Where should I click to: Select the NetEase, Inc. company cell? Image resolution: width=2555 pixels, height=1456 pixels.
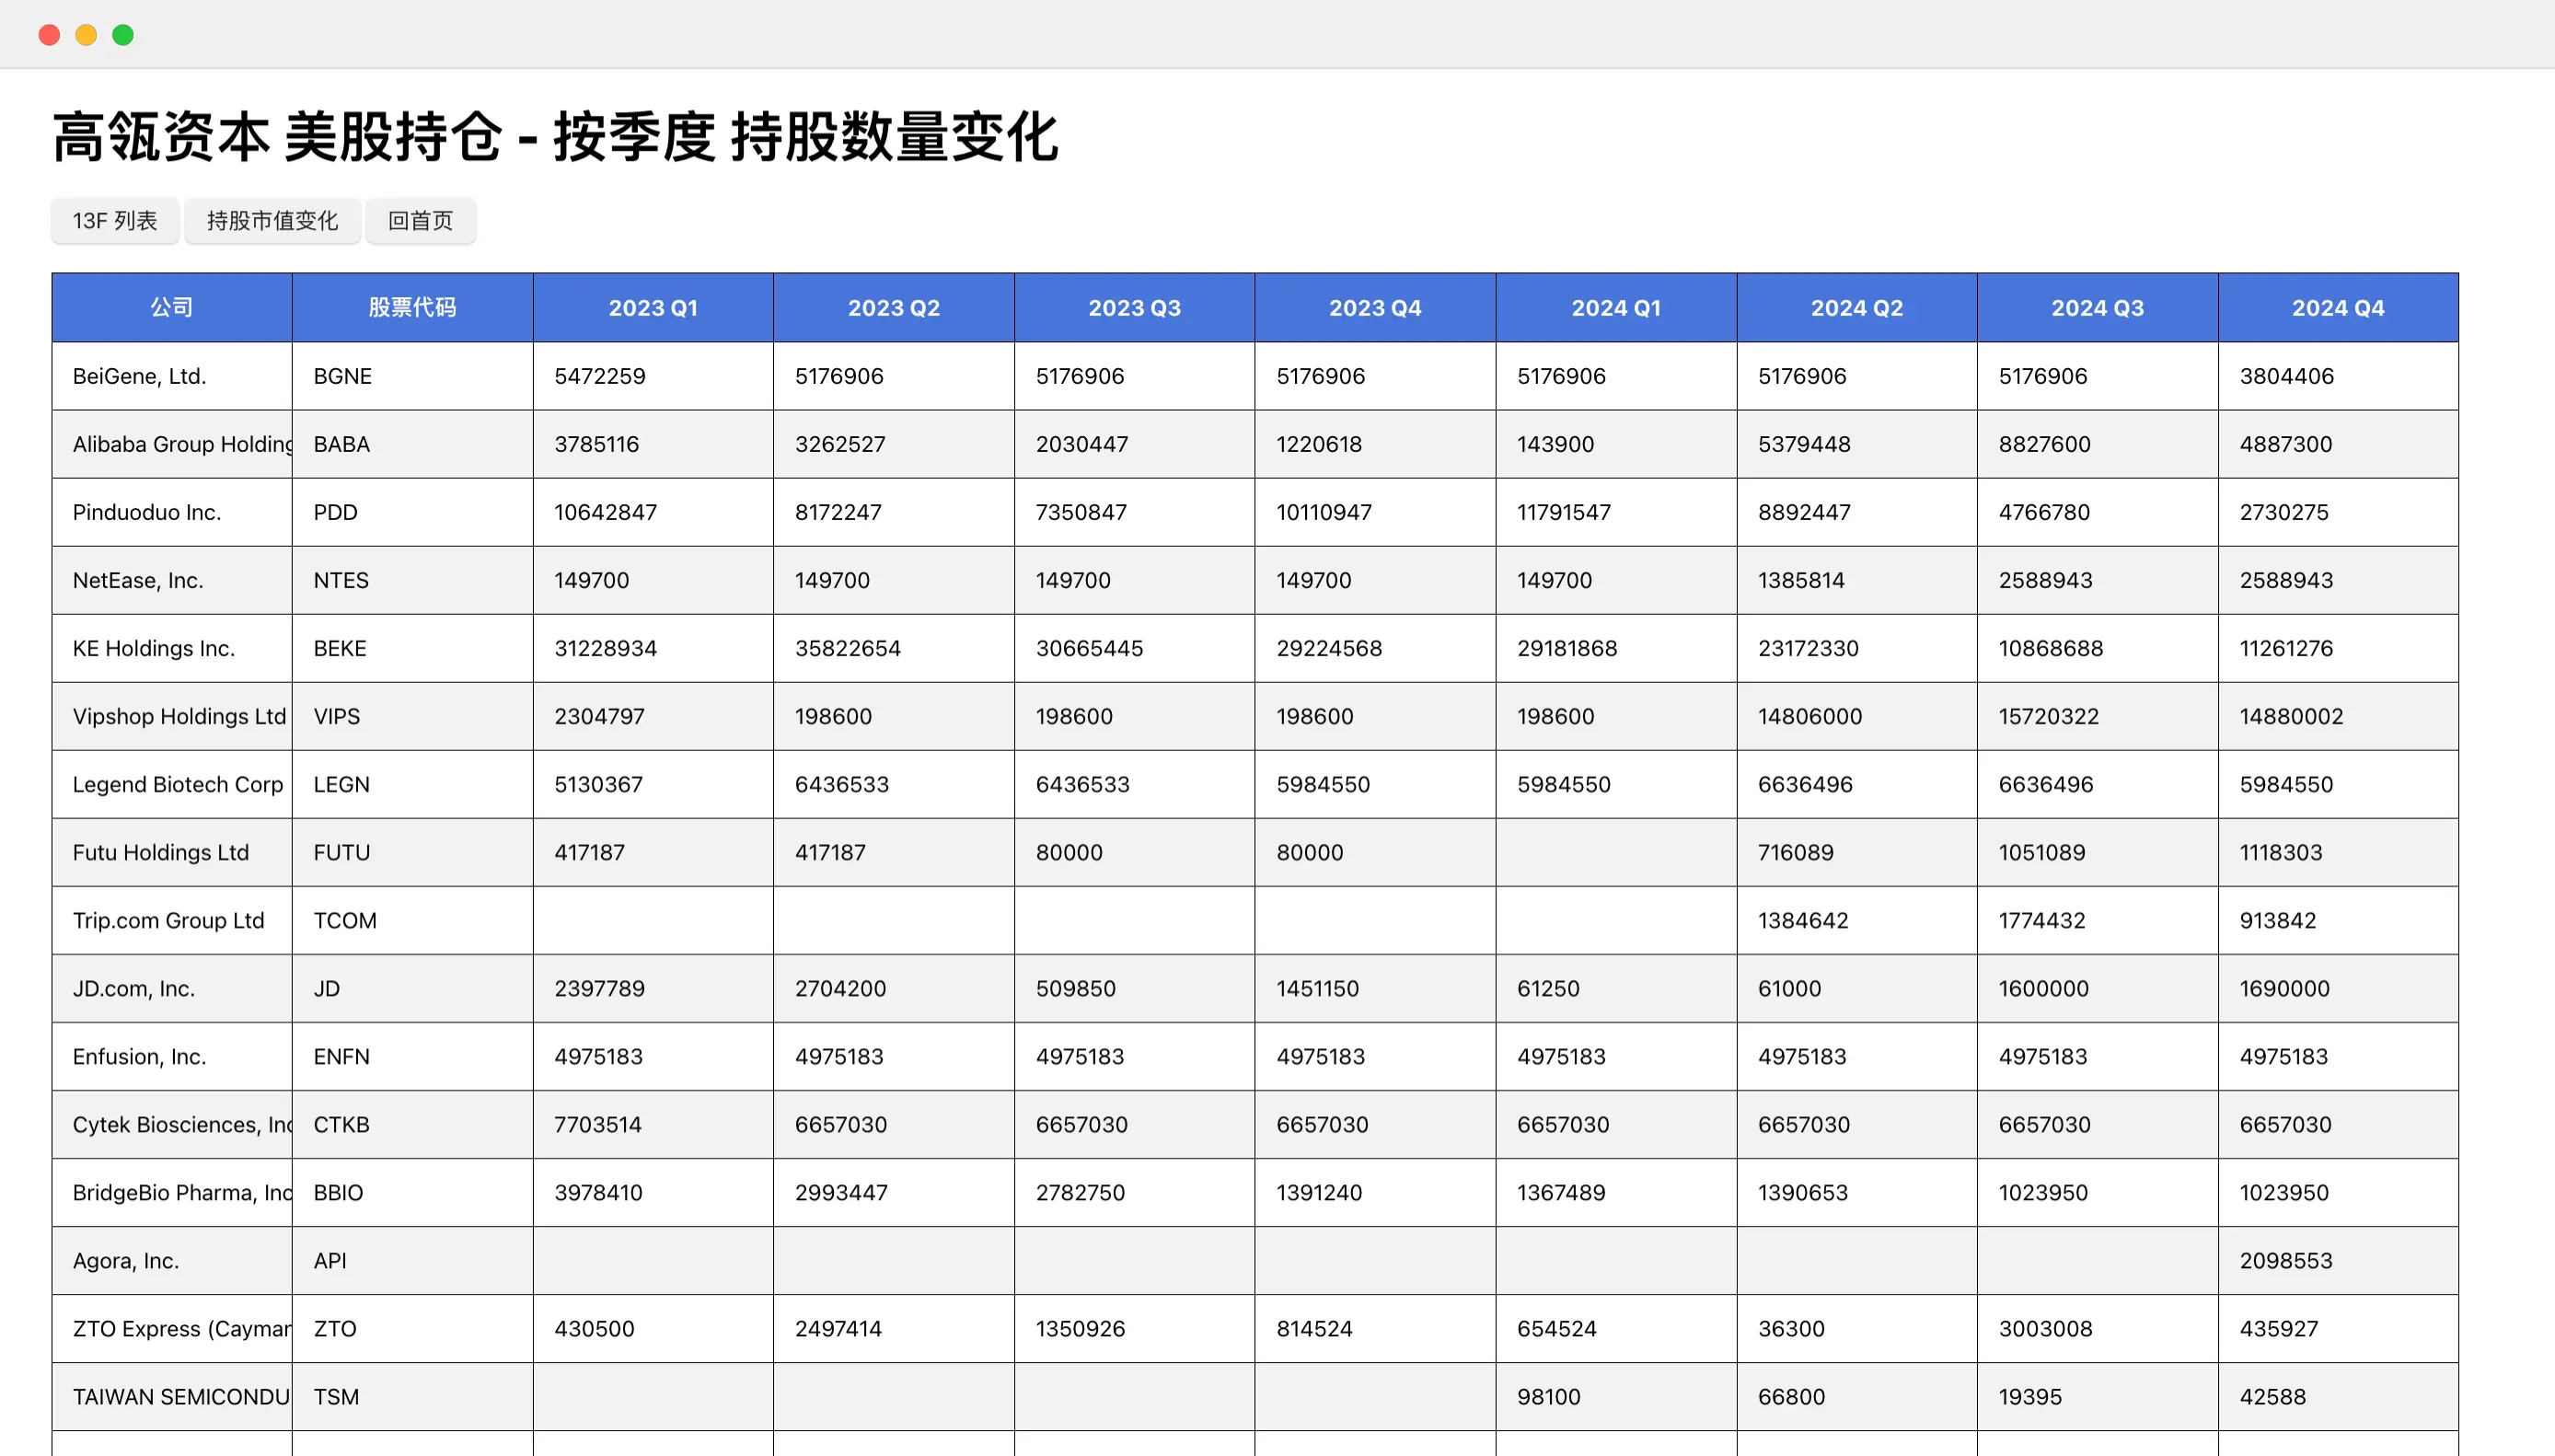coord(172,580)
